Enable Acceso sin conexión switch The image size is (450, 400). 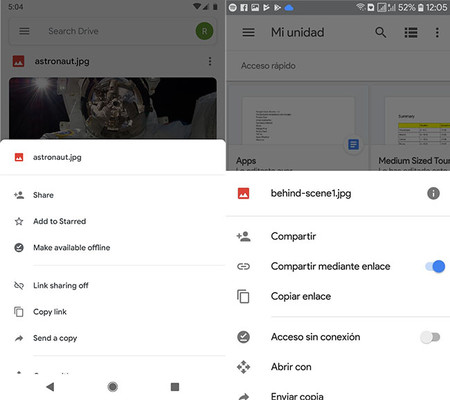pyautogui.click(x=430, y=337)
